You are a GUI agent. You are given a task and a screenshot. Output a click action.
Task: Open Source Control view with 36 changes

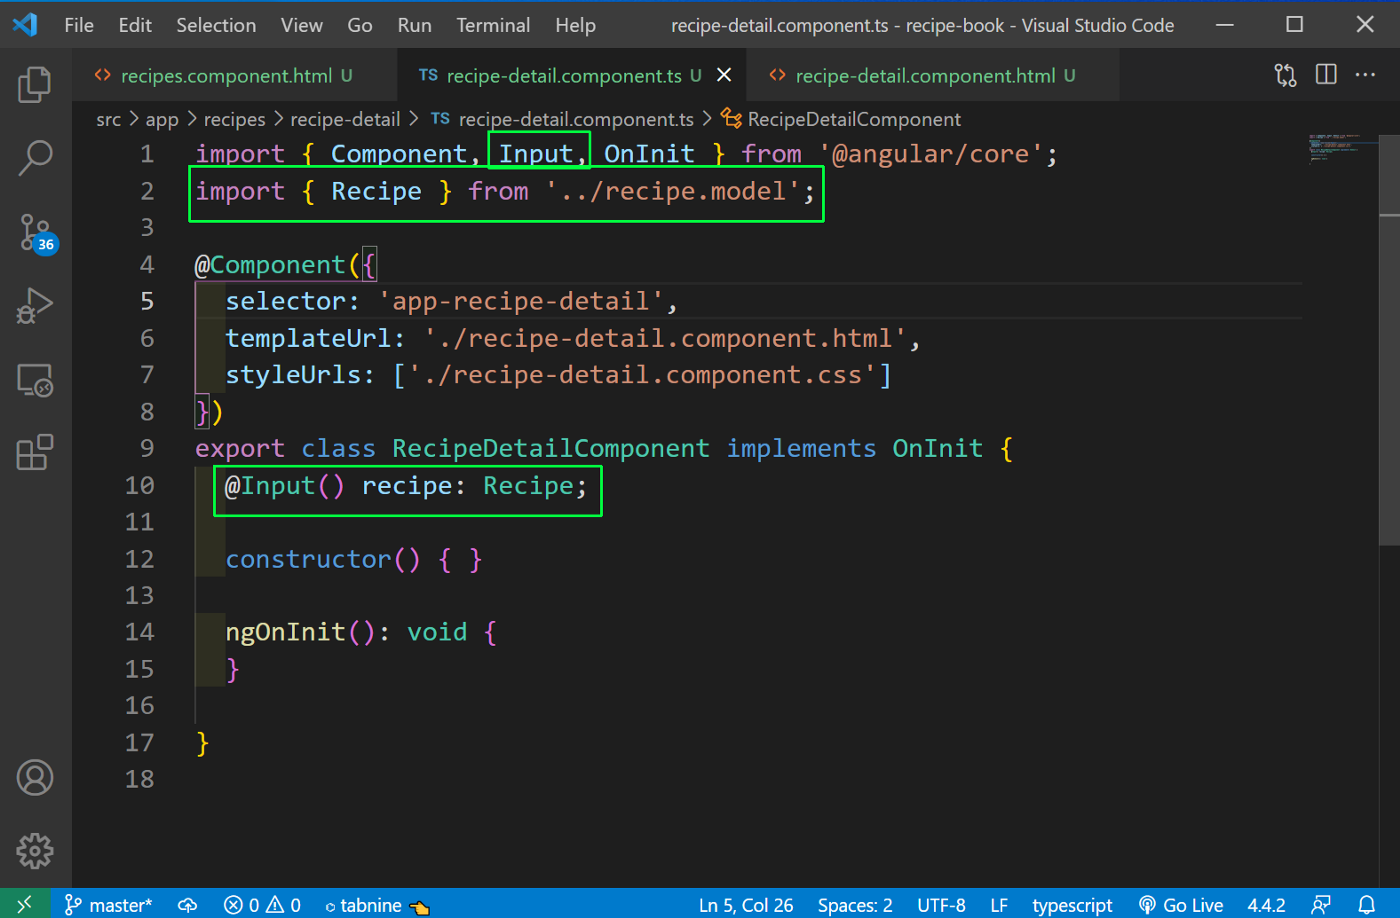37,232
